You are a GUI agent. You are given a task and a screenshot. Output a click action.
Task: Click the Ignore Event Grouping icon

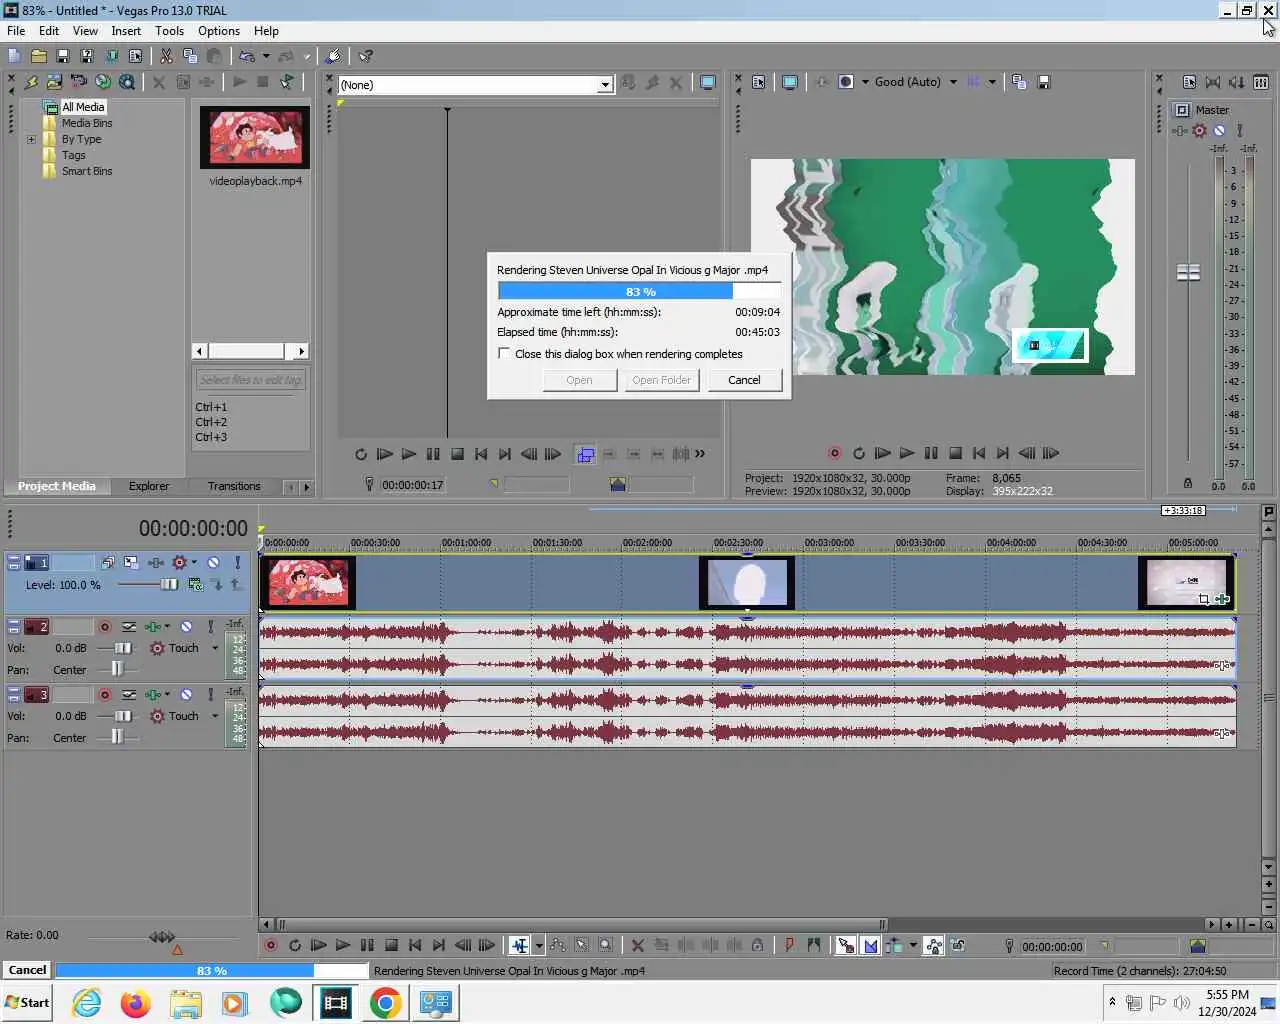tap(958, 945)
